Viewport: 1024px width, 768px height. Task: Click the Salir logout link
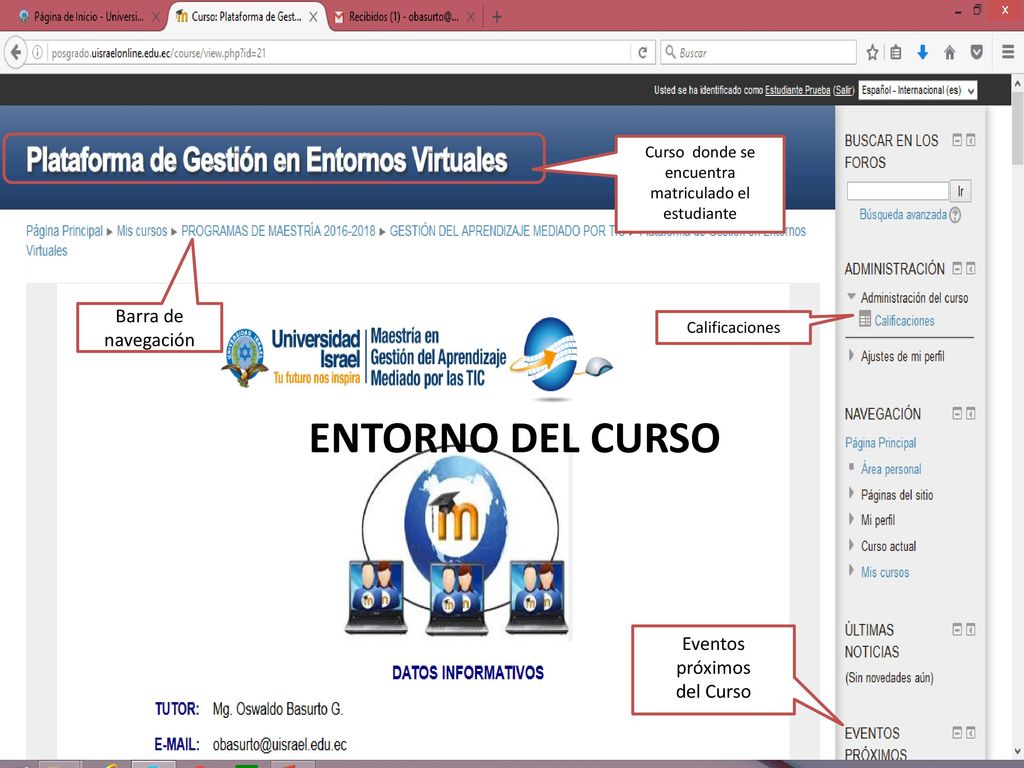[843, 90]
